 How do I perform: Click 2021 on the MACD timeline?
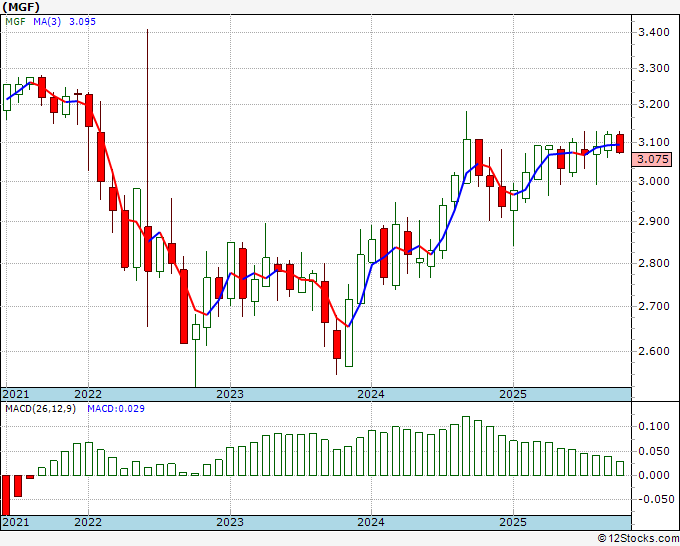click(16, 522)
